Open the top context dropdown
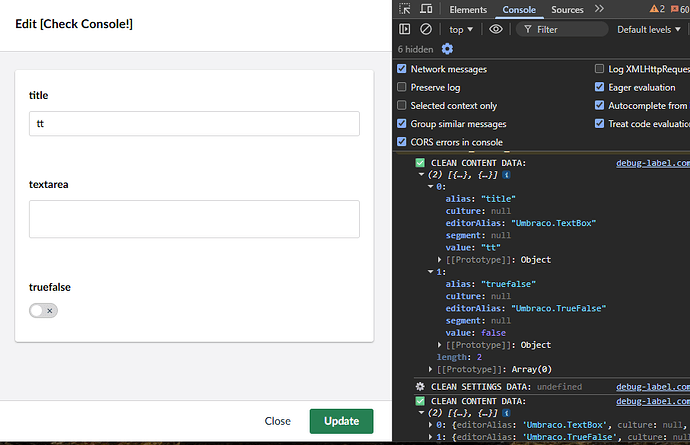This screenshot has height=445, width=690. (x=460, y=29)
